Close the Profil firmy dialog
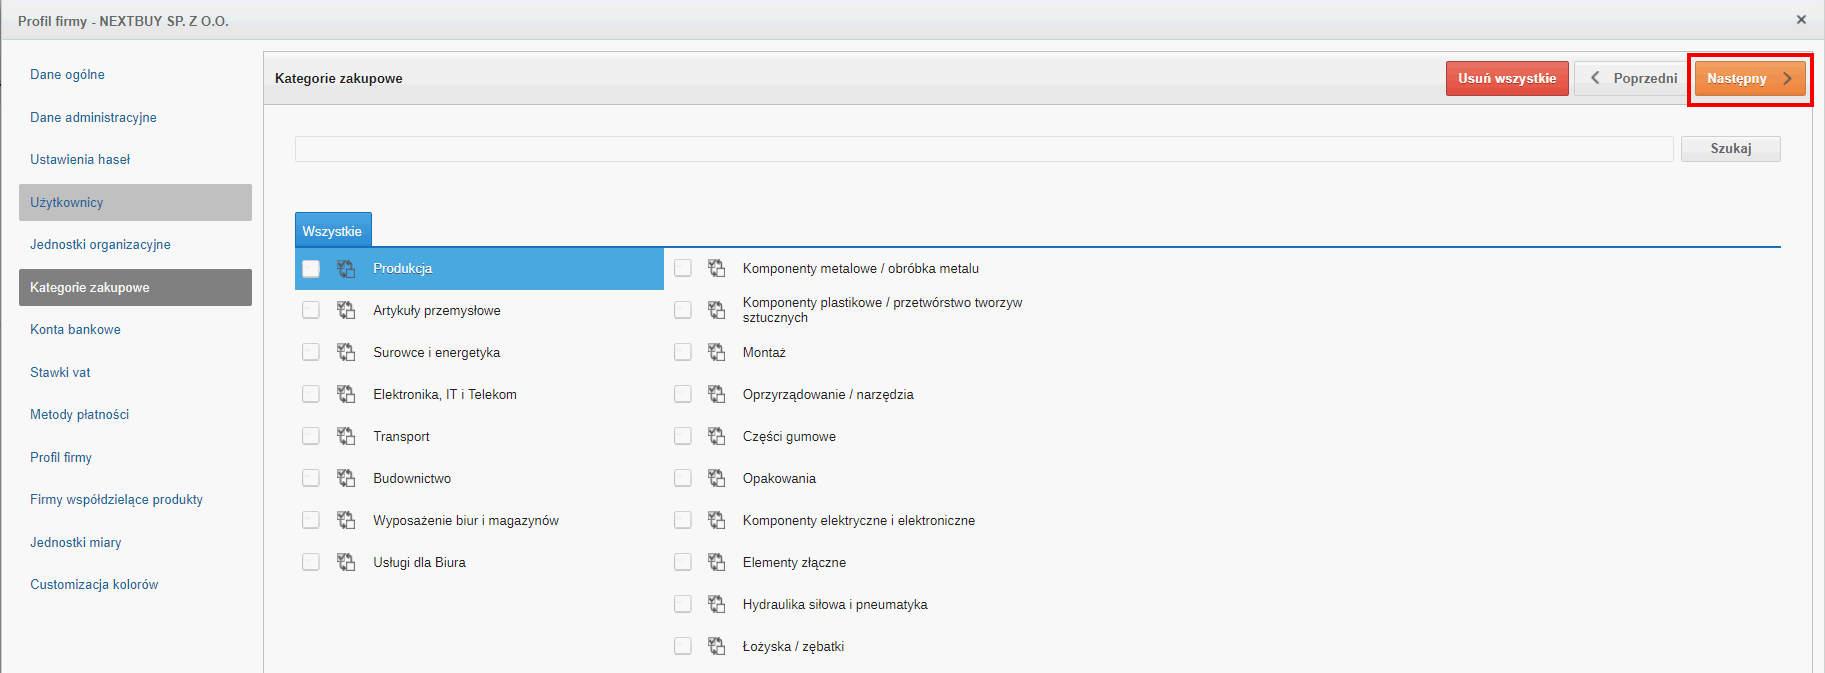1825x673 pixels. click(x=1801, y=20)
